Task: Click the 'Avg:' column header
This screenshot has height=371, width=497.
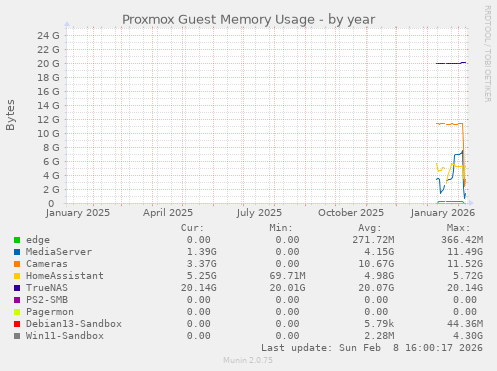Action: [x=370, y=228]
